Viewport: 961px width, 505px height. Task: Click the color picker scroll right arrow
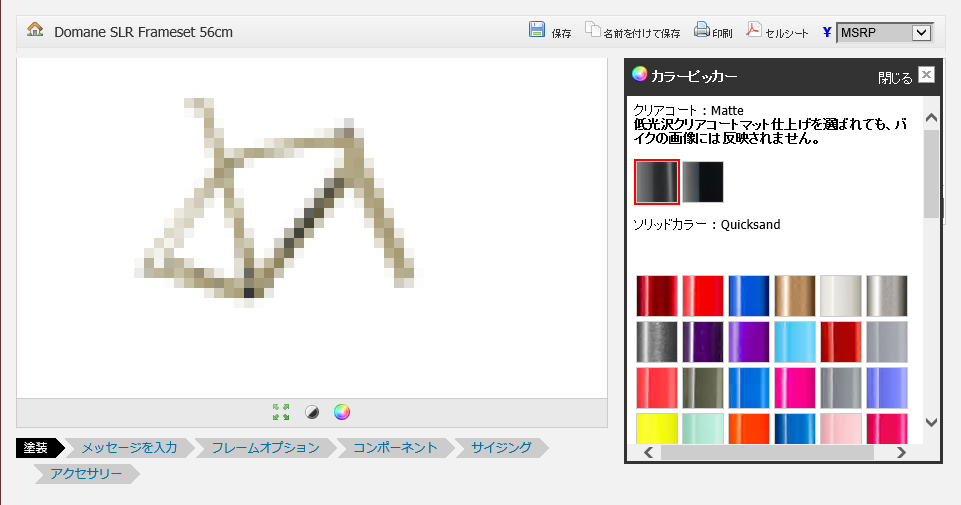(901, 452)
